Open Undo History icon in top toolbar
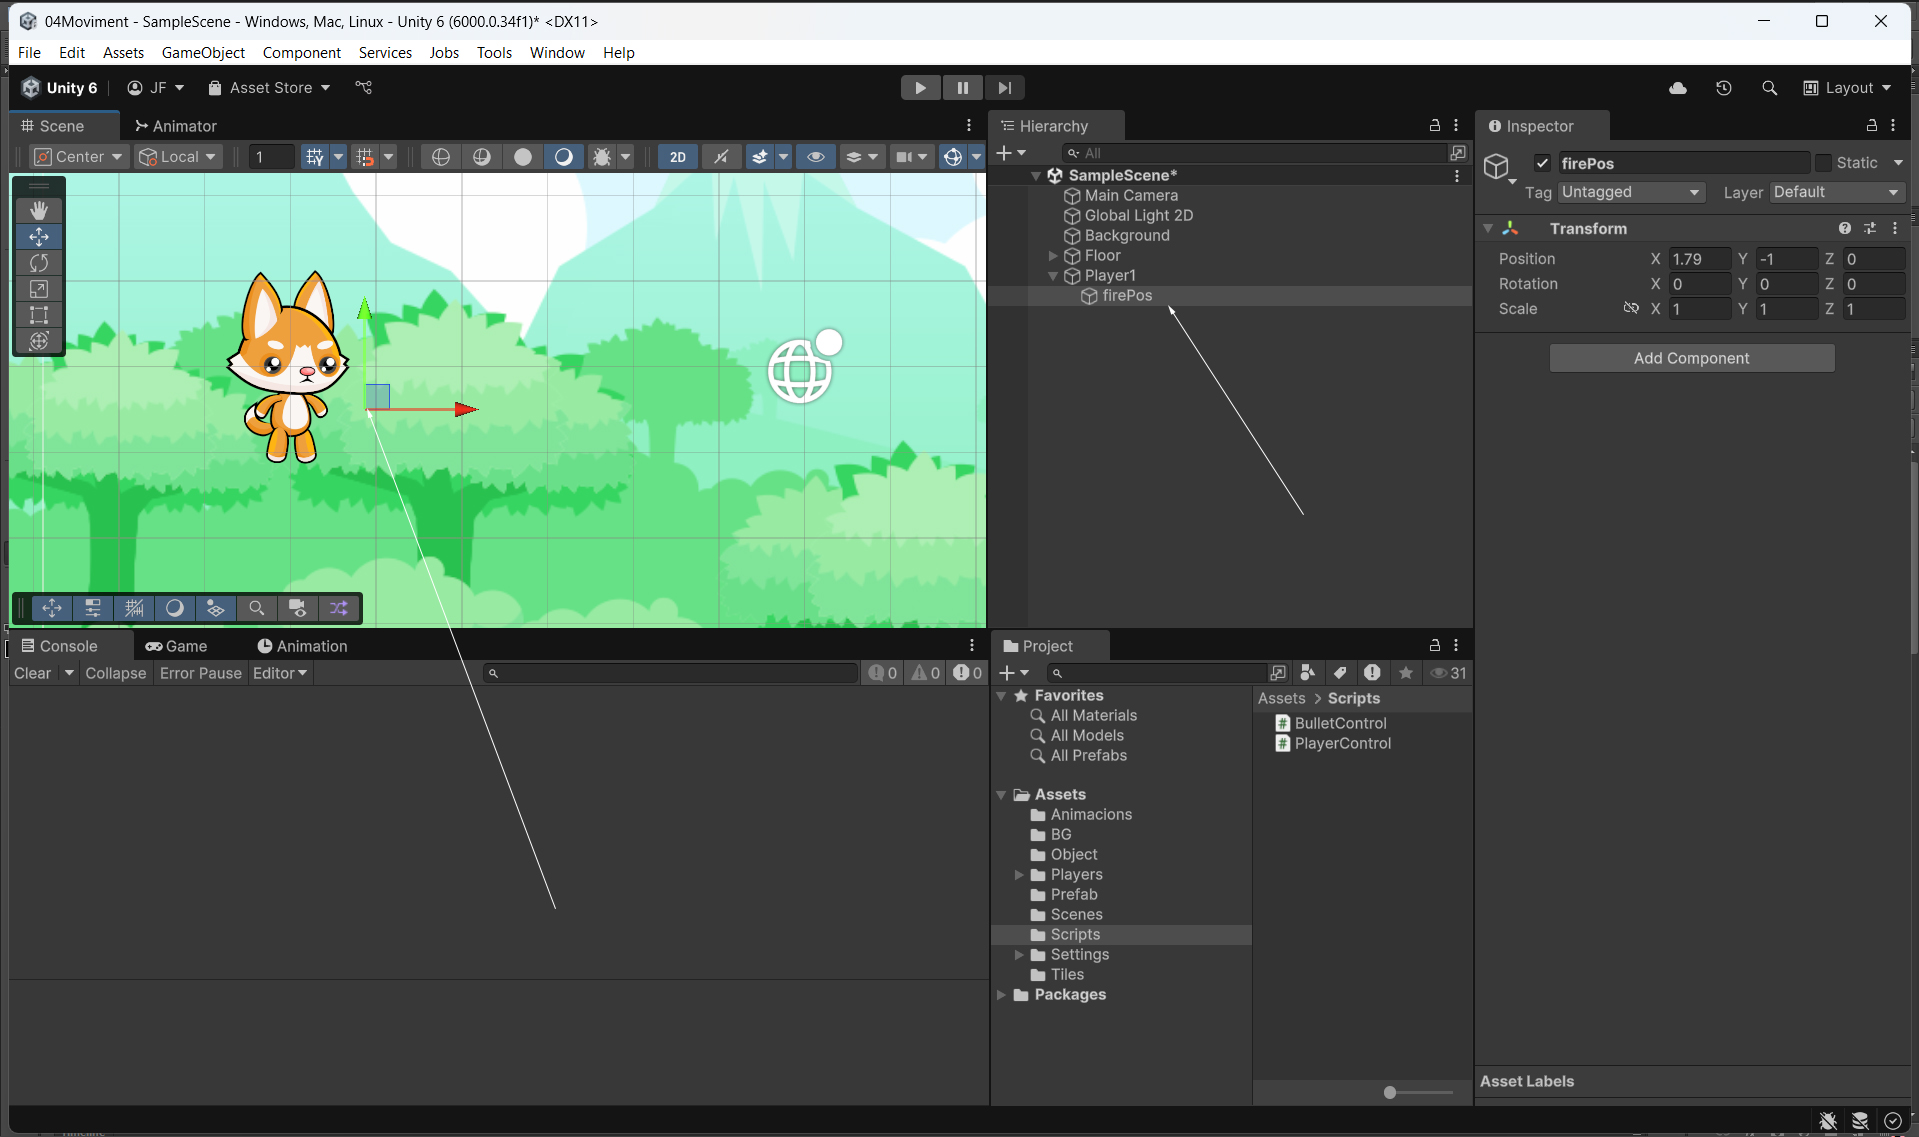Image resolution: width=1919 pixels, height=1137 pixels. pos(1723,88)
